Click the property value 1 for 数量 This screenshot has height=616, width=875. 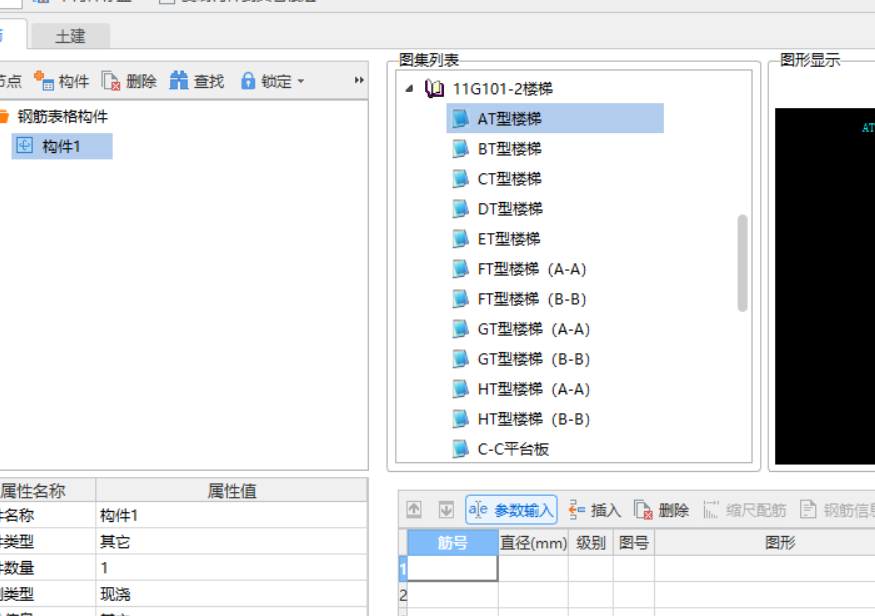232,567
